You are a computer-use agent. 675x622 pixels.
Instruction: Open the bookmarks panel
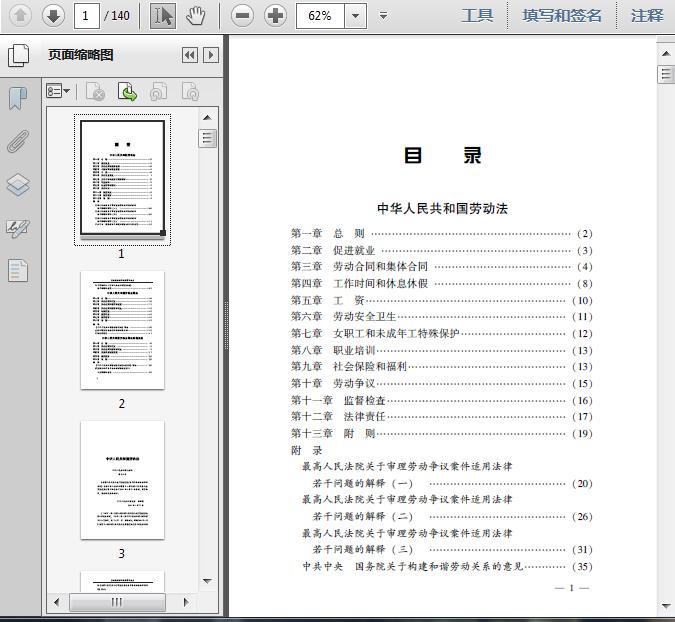[x=18, y=98]
